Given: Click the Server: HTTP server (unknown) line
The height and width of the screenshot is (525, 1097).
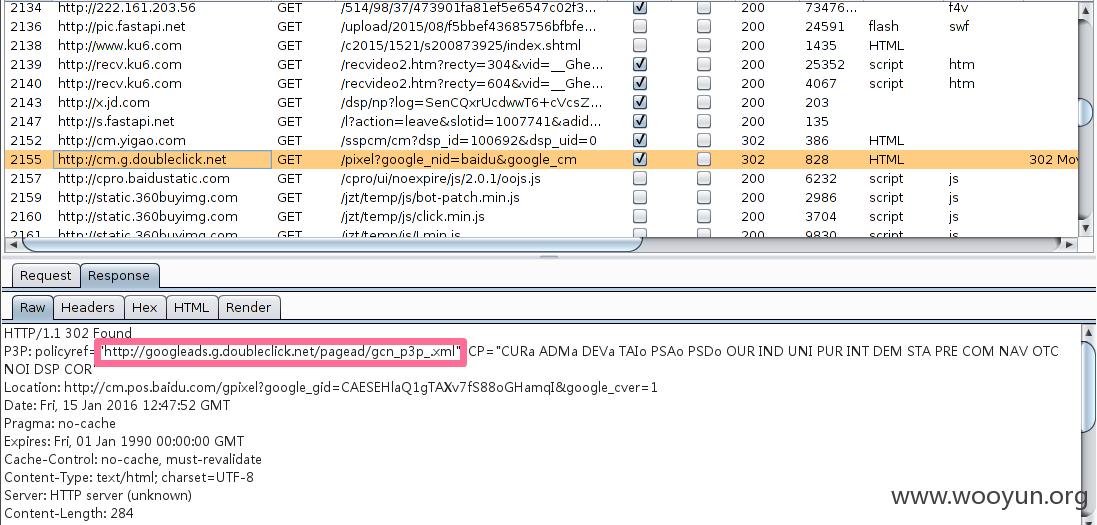Looking at the screenshot, I should 98,496.
